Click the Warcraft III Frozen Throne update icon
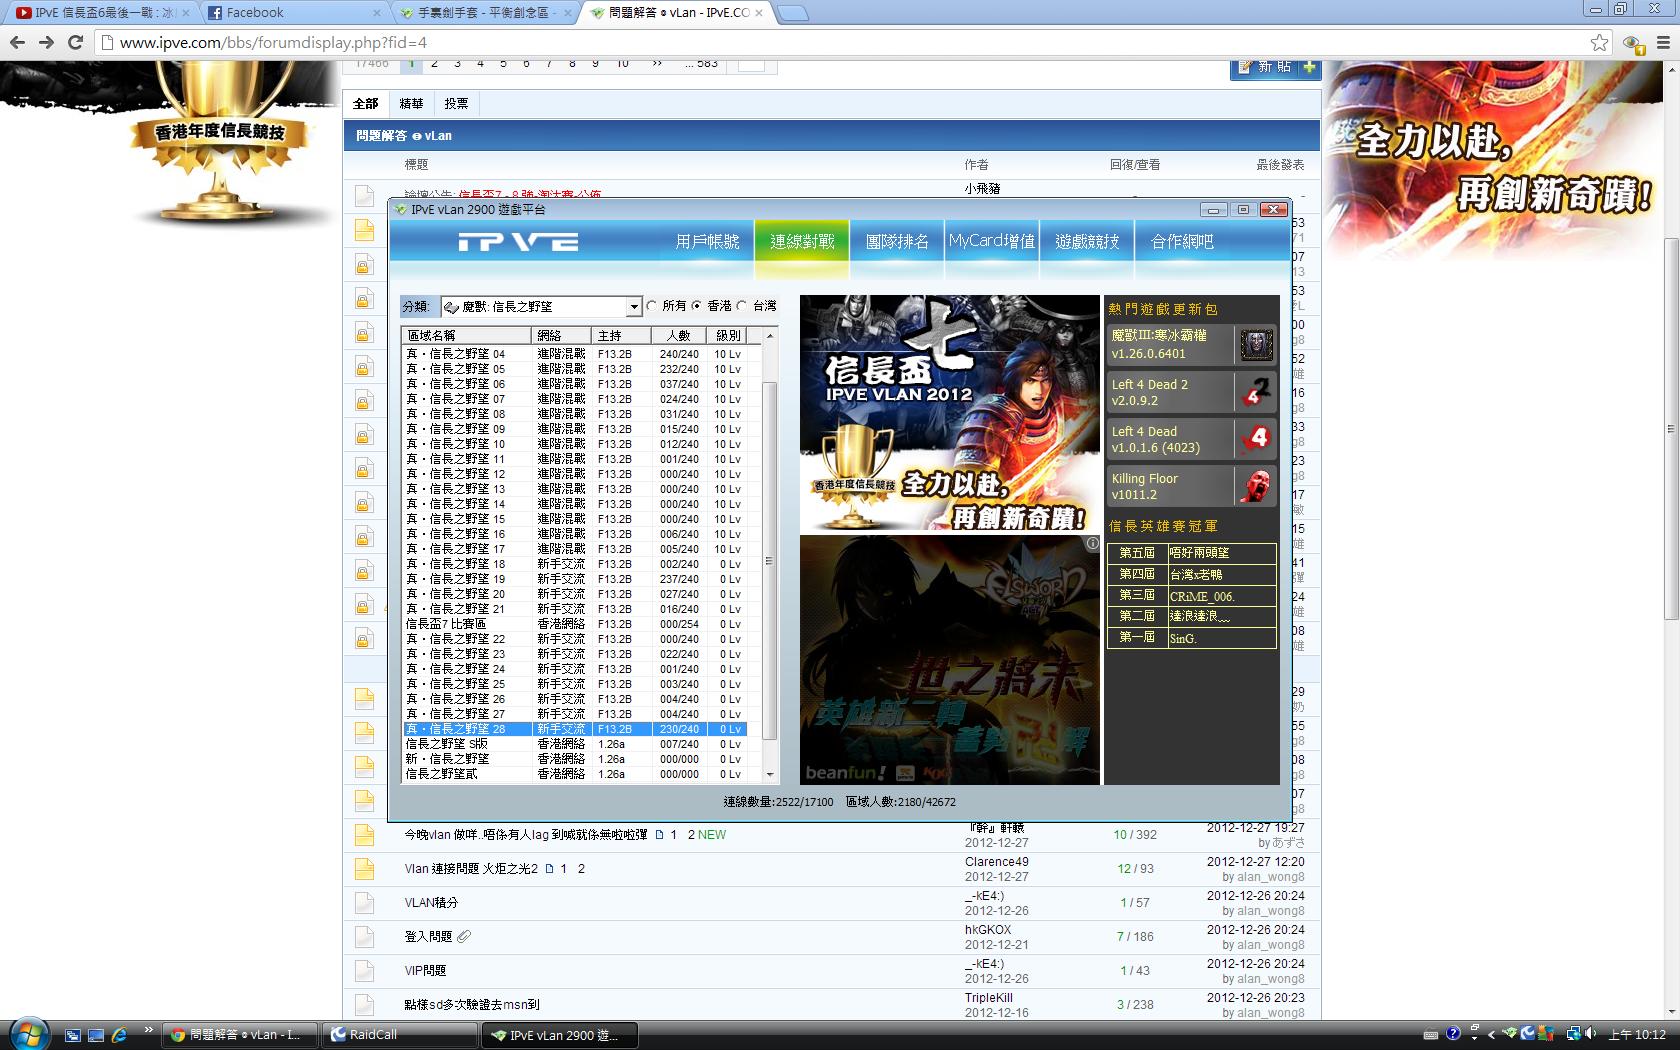Image resolution: width=1680 pixels, height=1050 pixels. 1256,345
